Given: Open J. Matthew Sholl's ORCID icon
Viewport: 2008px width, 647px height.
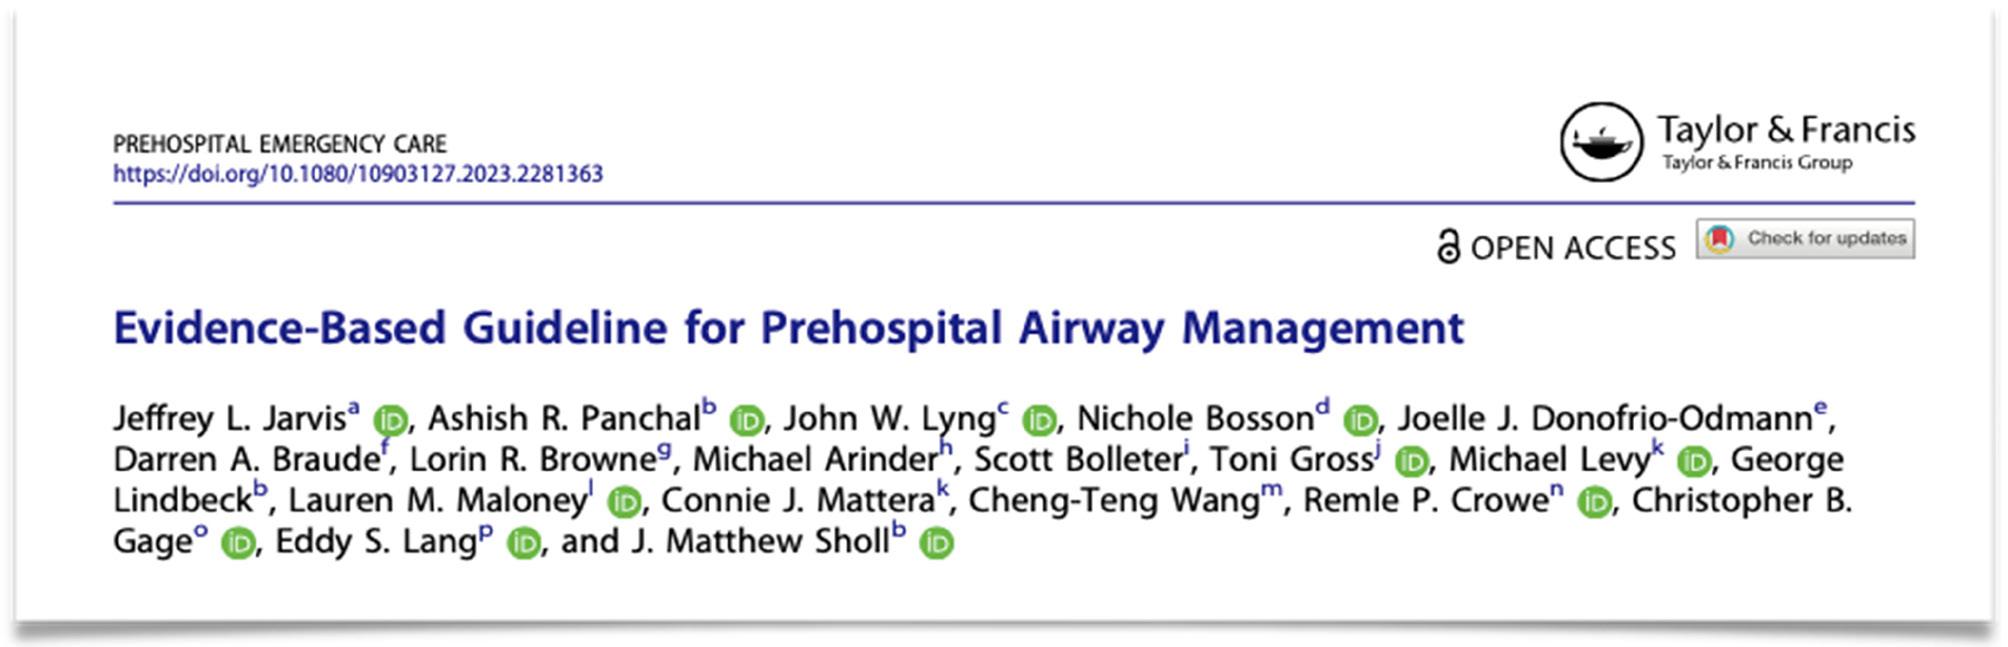Looking at the screenshot, I should 937,544.
